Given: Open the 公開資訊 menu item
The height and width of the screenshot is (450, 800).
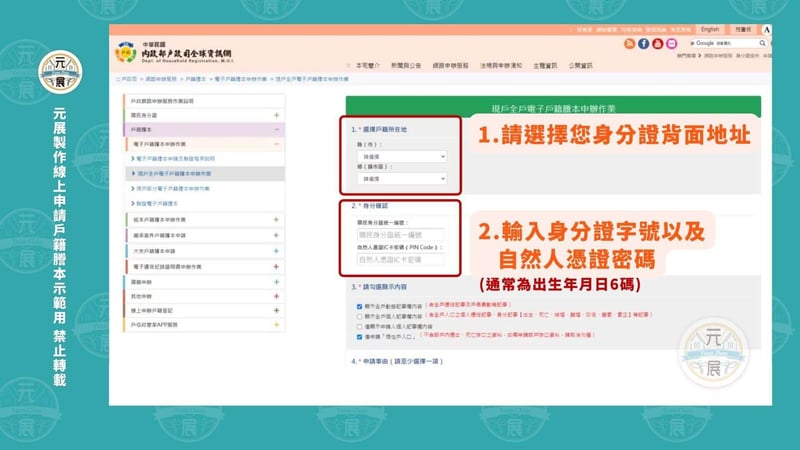Looking at the screenshot, I should (581, 66).
